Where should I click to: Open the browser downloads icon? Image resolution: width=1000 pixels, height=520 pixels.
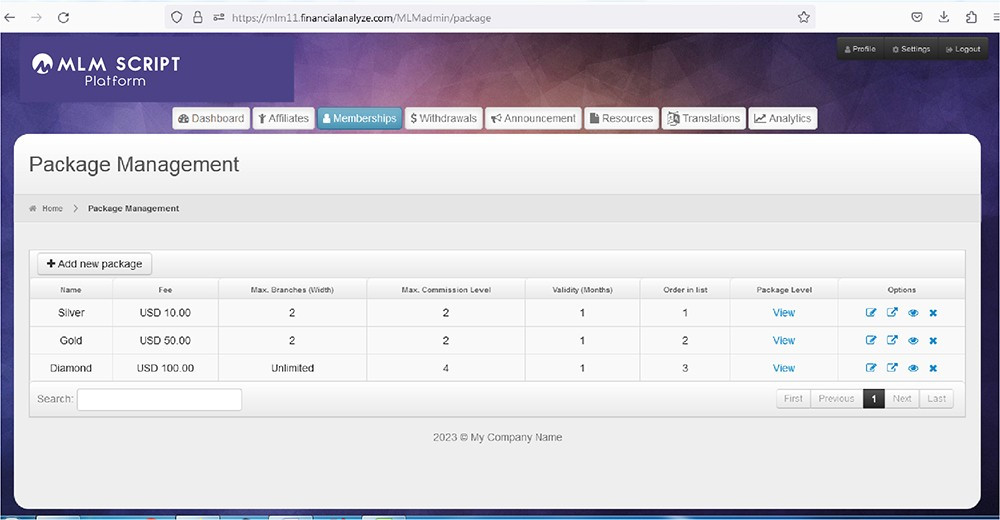pyautogui.click(x=944, y=17)
